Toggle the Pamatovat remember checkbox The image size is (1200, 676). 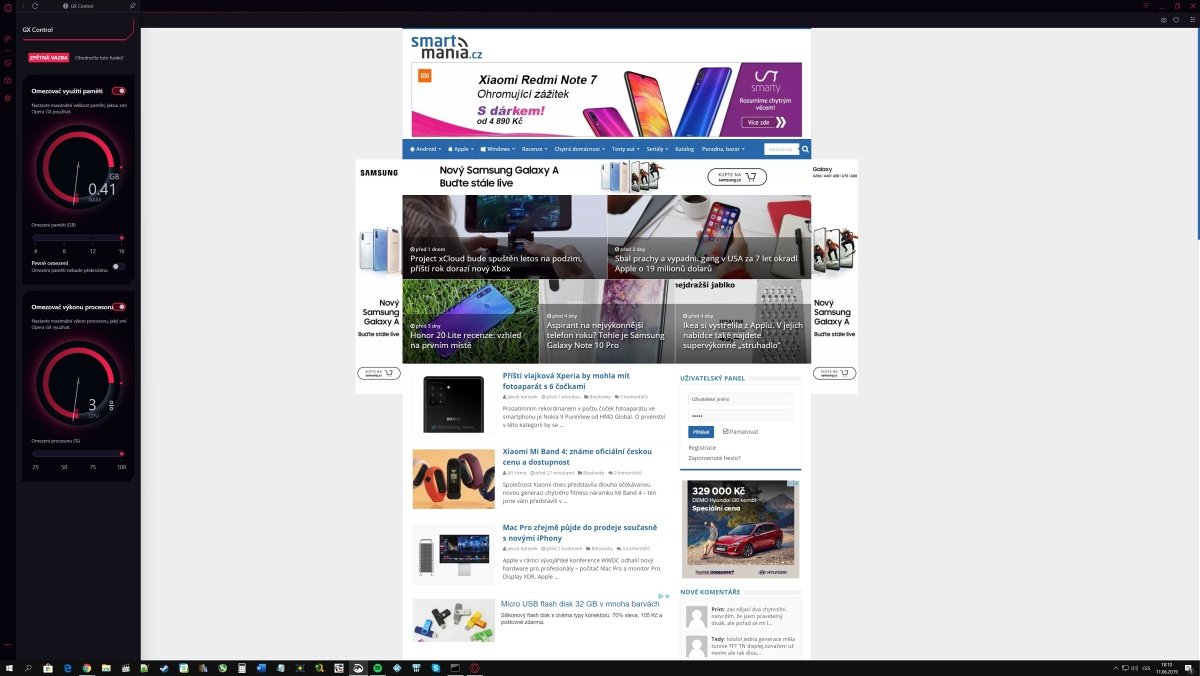[726, 431]
